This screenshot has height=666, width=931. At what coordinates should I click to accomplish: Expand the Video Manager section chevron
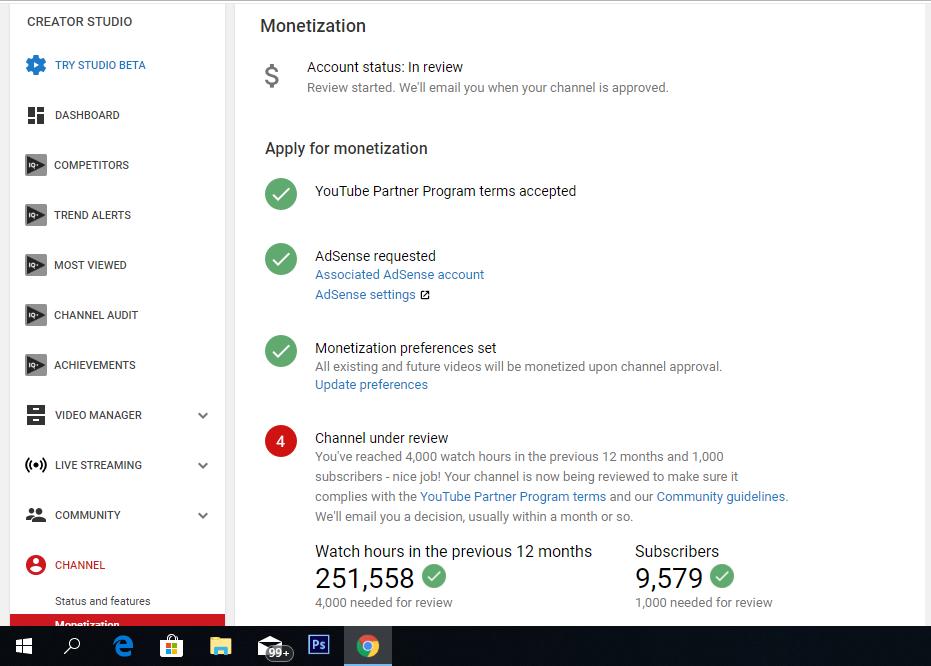pos(203,416)
